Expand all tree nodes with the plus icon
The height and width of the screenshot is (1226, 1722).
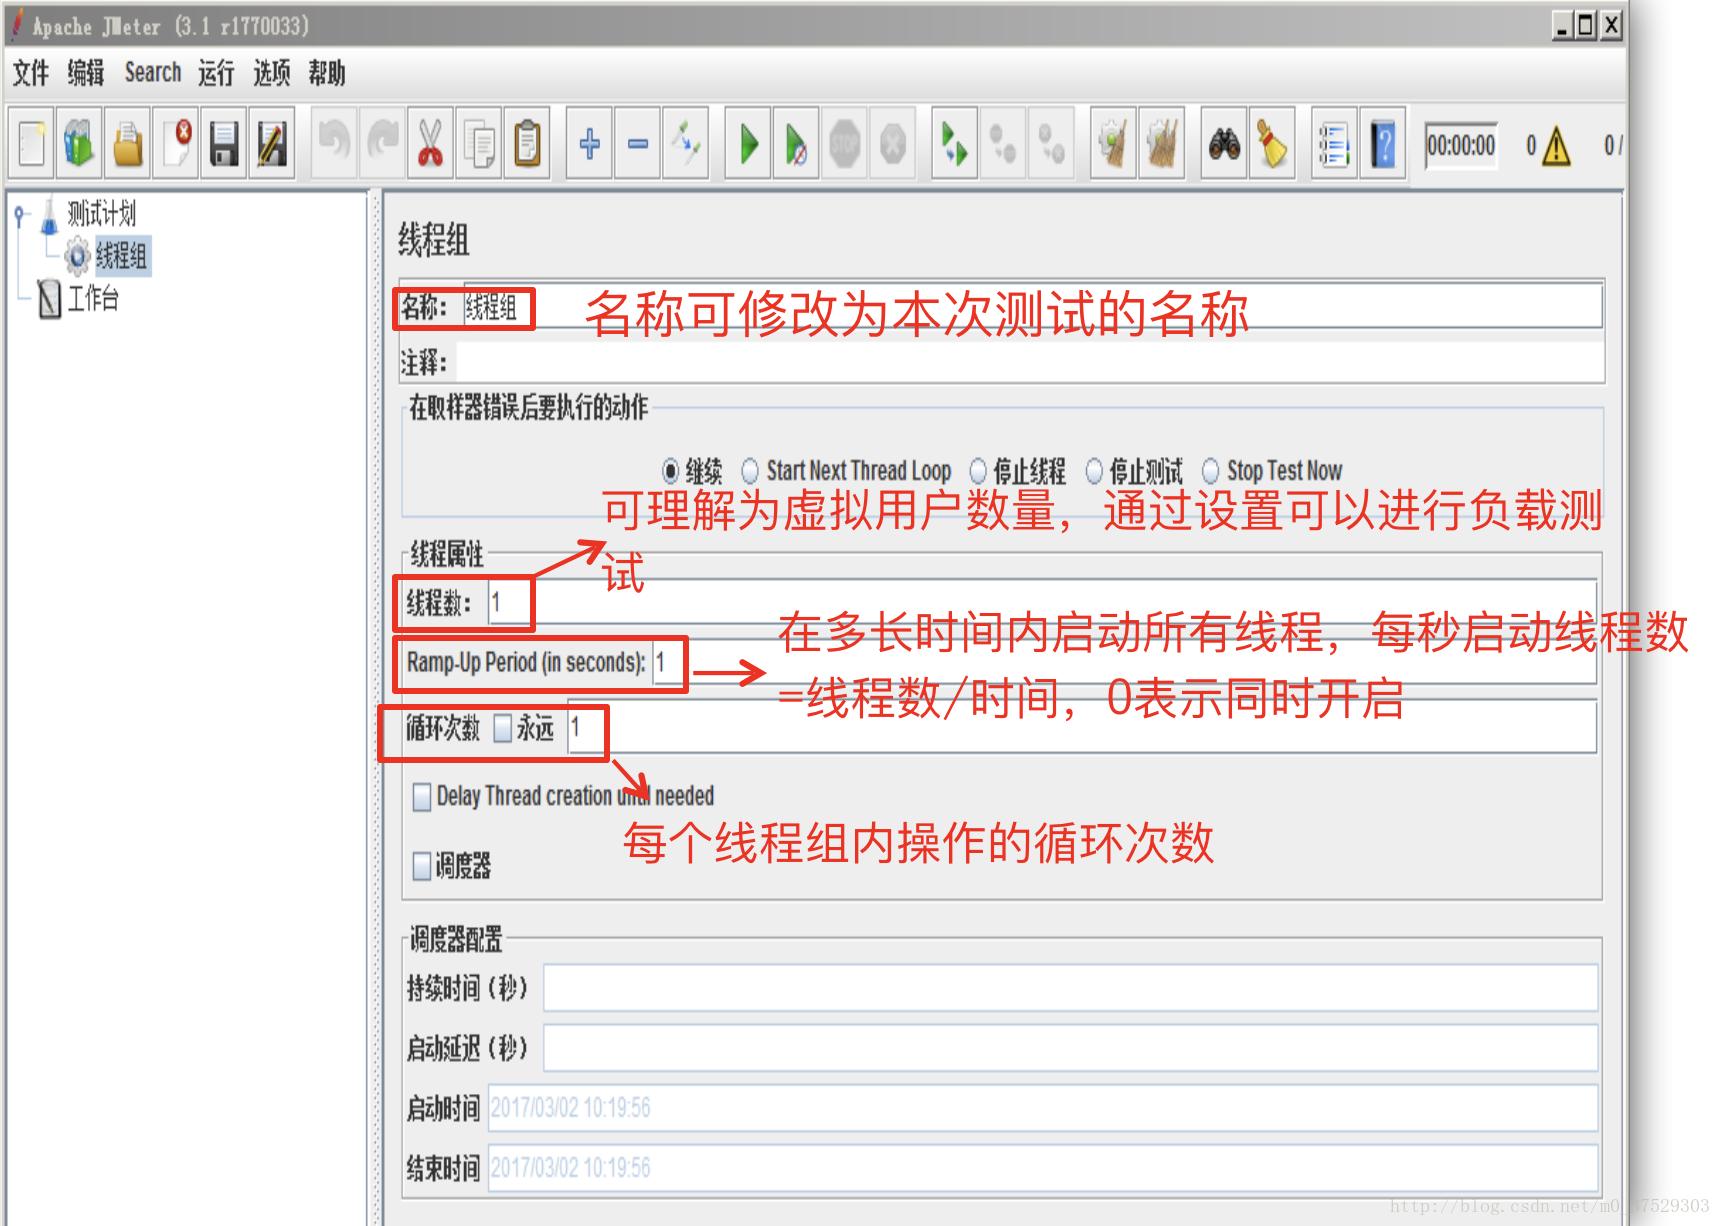(588, 145)
